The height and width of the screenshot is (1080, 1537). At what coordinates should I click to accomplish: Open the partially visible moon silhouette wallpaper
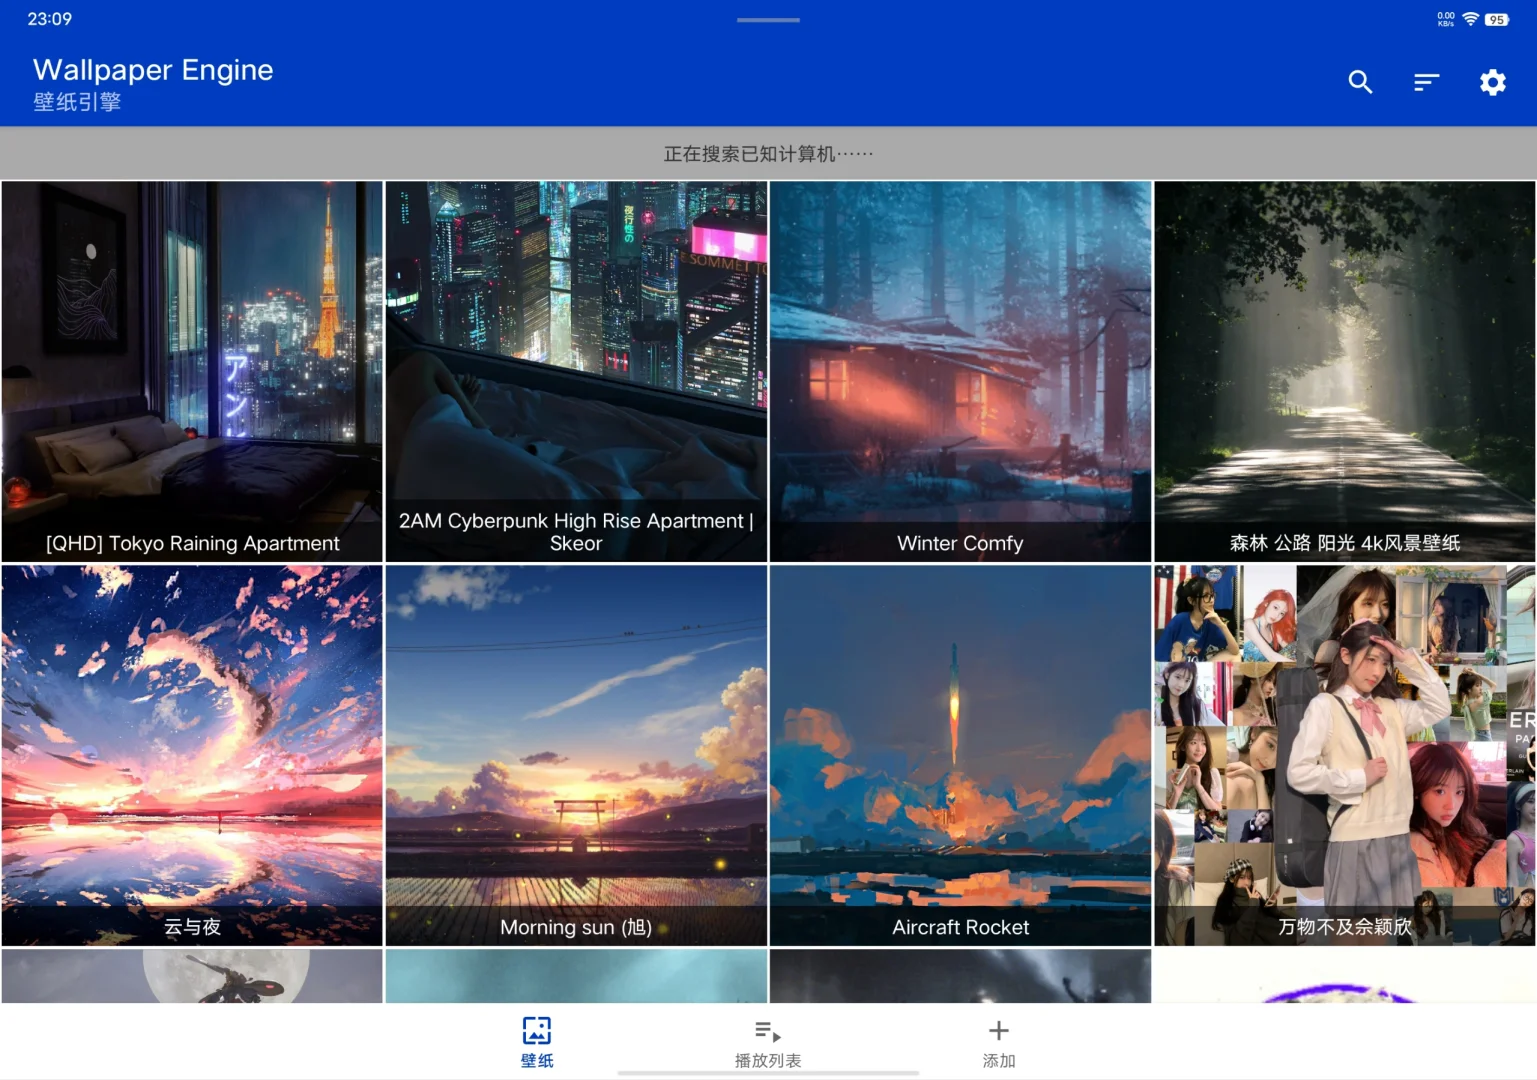[192, 976]
